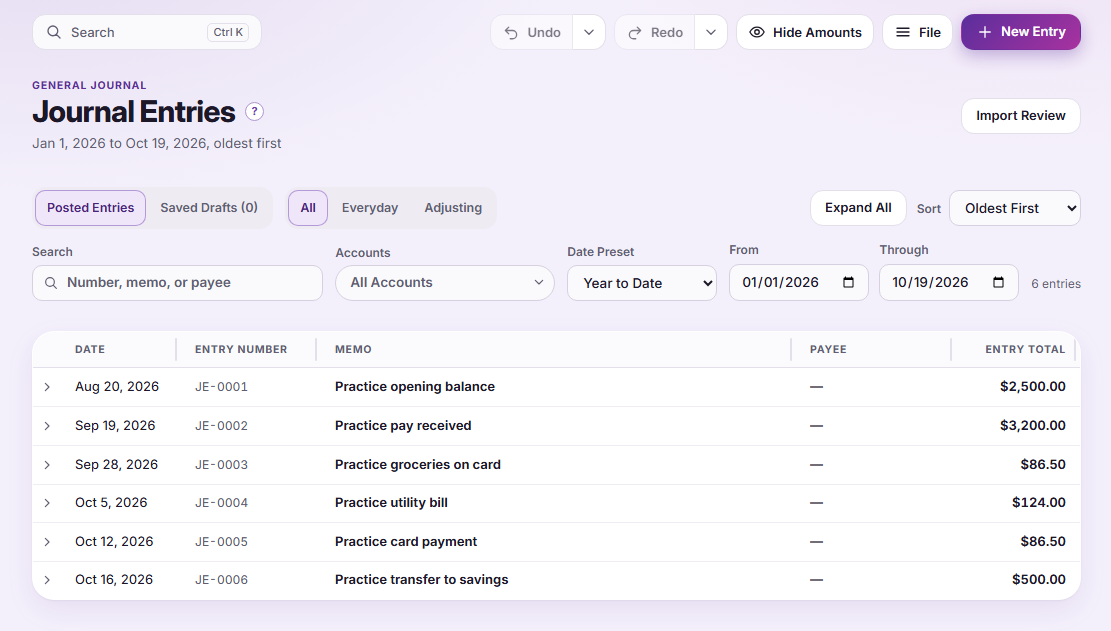Open calendar picker in Through date field
This screenshot has width=1111, height=631.
click(998, 283)
